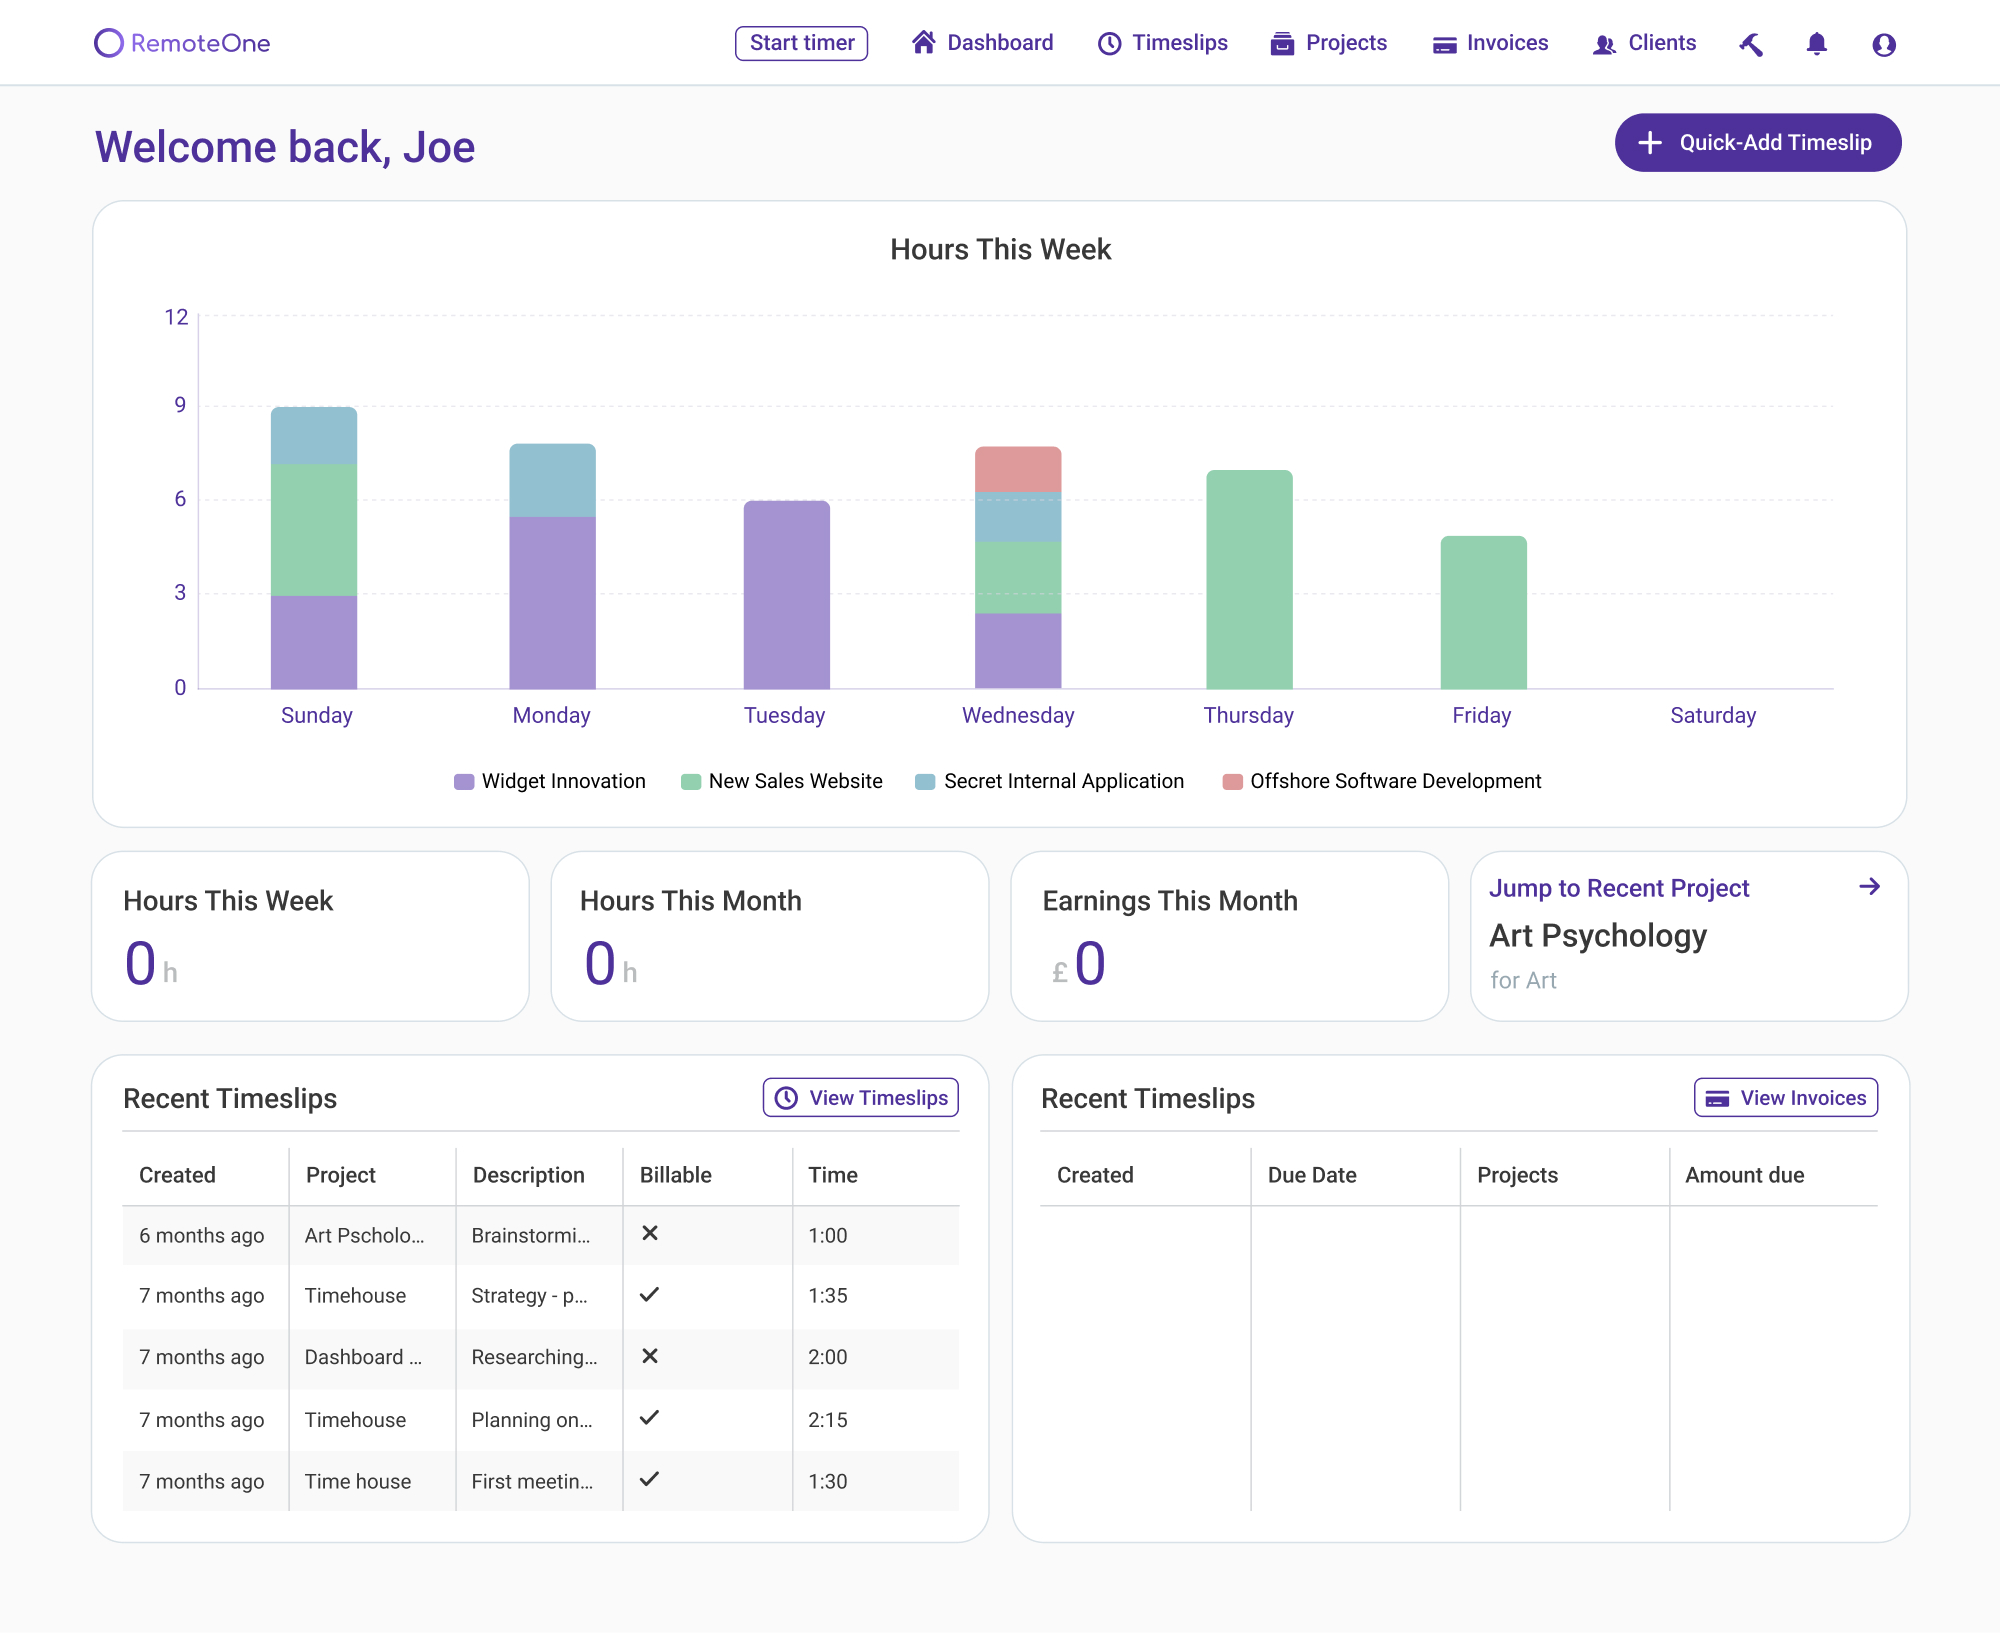Click the 1:35 time value
The height and width of the screenshot is (1634, 2000).
coord(828,1296)
